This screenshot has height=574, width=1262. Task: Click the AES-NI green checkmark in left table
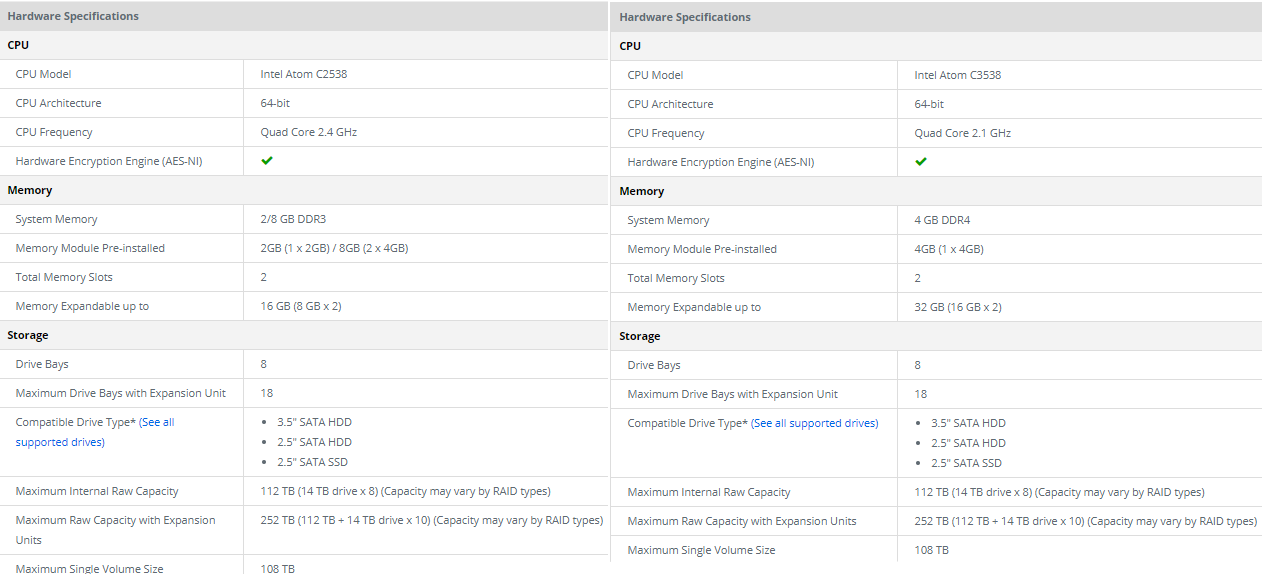click(267, 160)
